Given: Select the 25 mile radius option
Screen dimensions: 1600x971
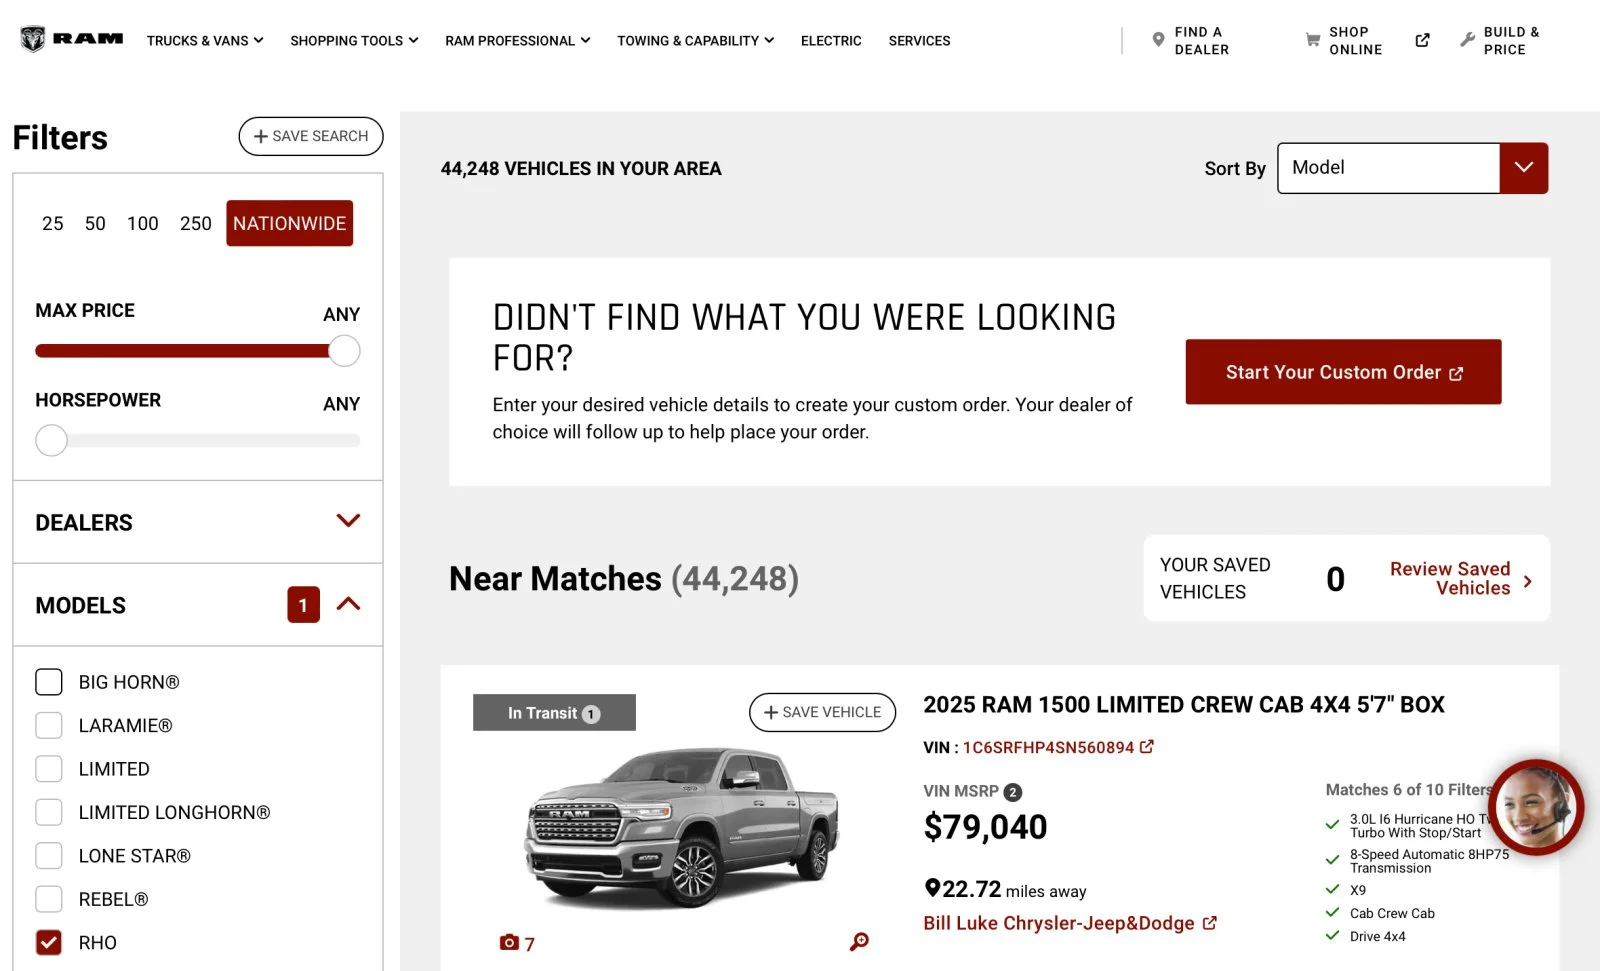Looking at the screenshot, I should point(53,224).
